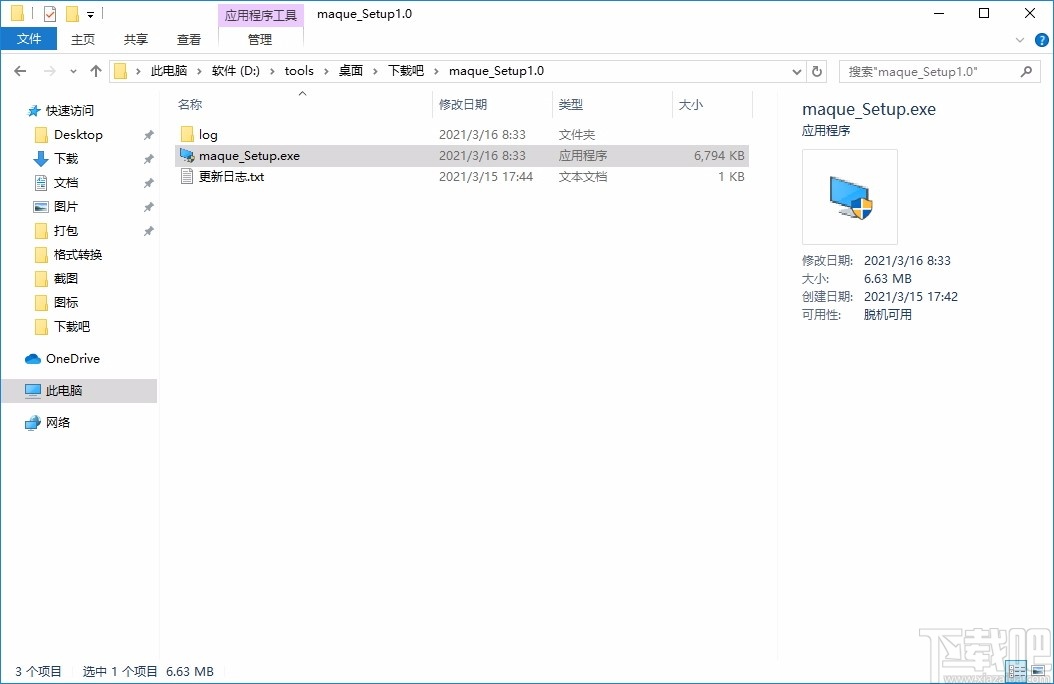Switch to details view via status bar icon

tap(1014, 671)
